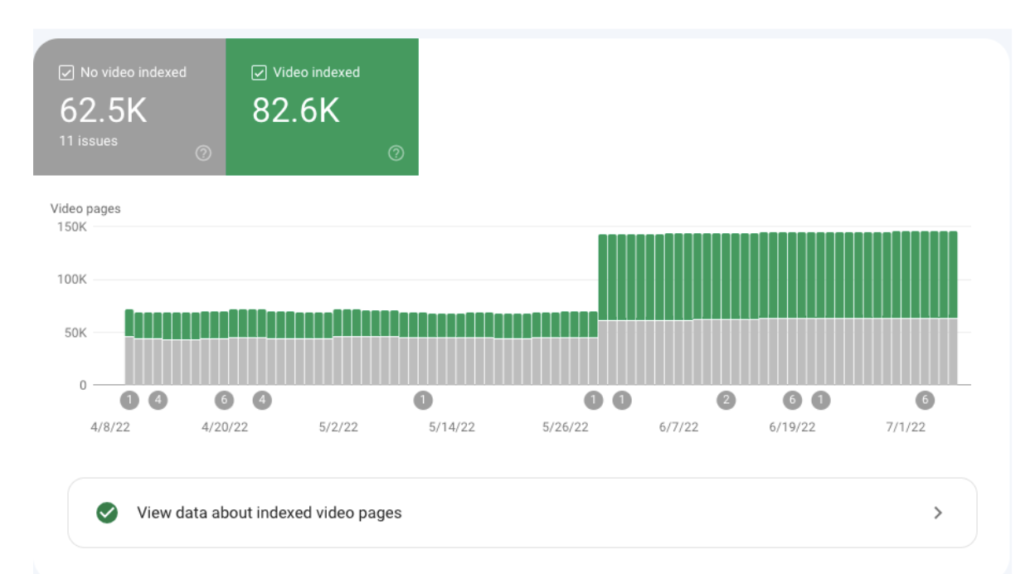The height and width of the screenshot is (574, 1030).
Task: Click annotation marker 6 near 4/20/22
Action: coord(224,399)
